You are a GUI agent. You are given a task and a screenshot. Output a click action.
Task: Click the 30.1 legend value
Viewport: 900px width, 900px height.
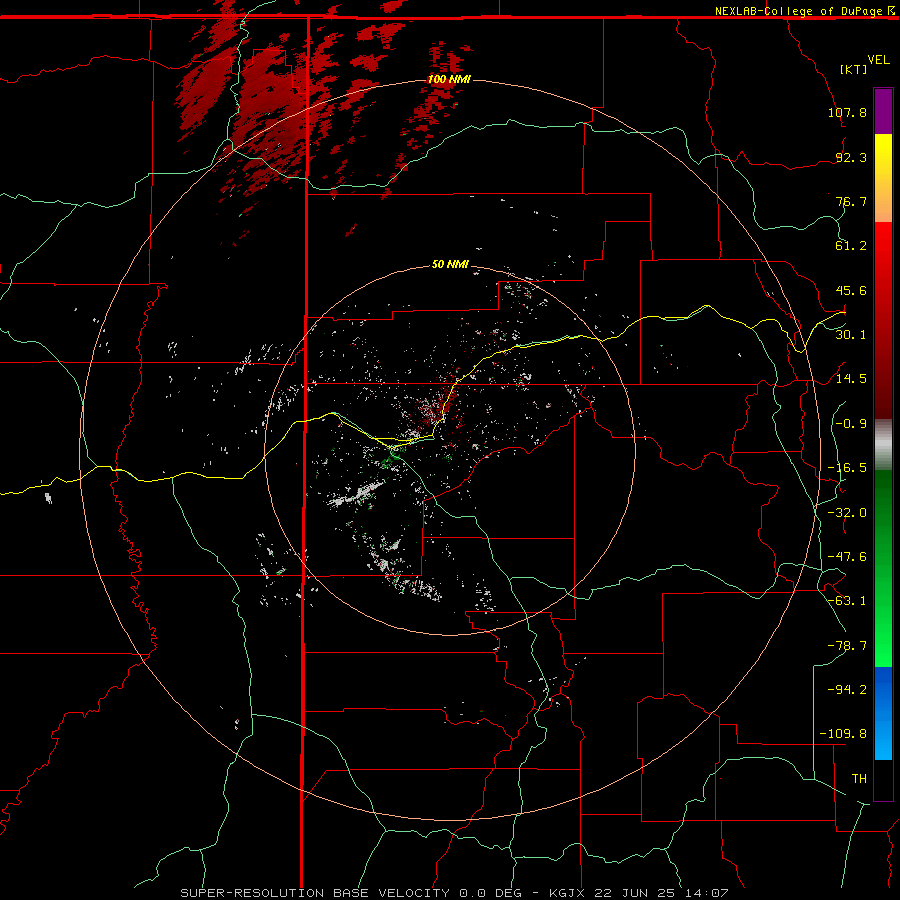851,335
